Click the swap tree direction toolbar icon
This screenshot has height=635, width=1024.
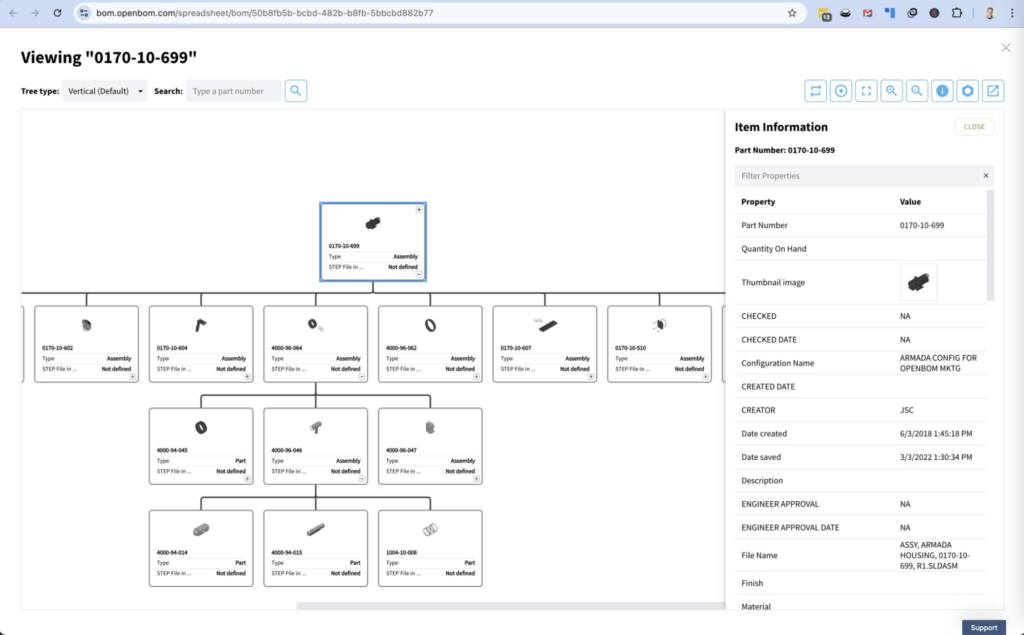pyautogui.click(x=816, y=91)
